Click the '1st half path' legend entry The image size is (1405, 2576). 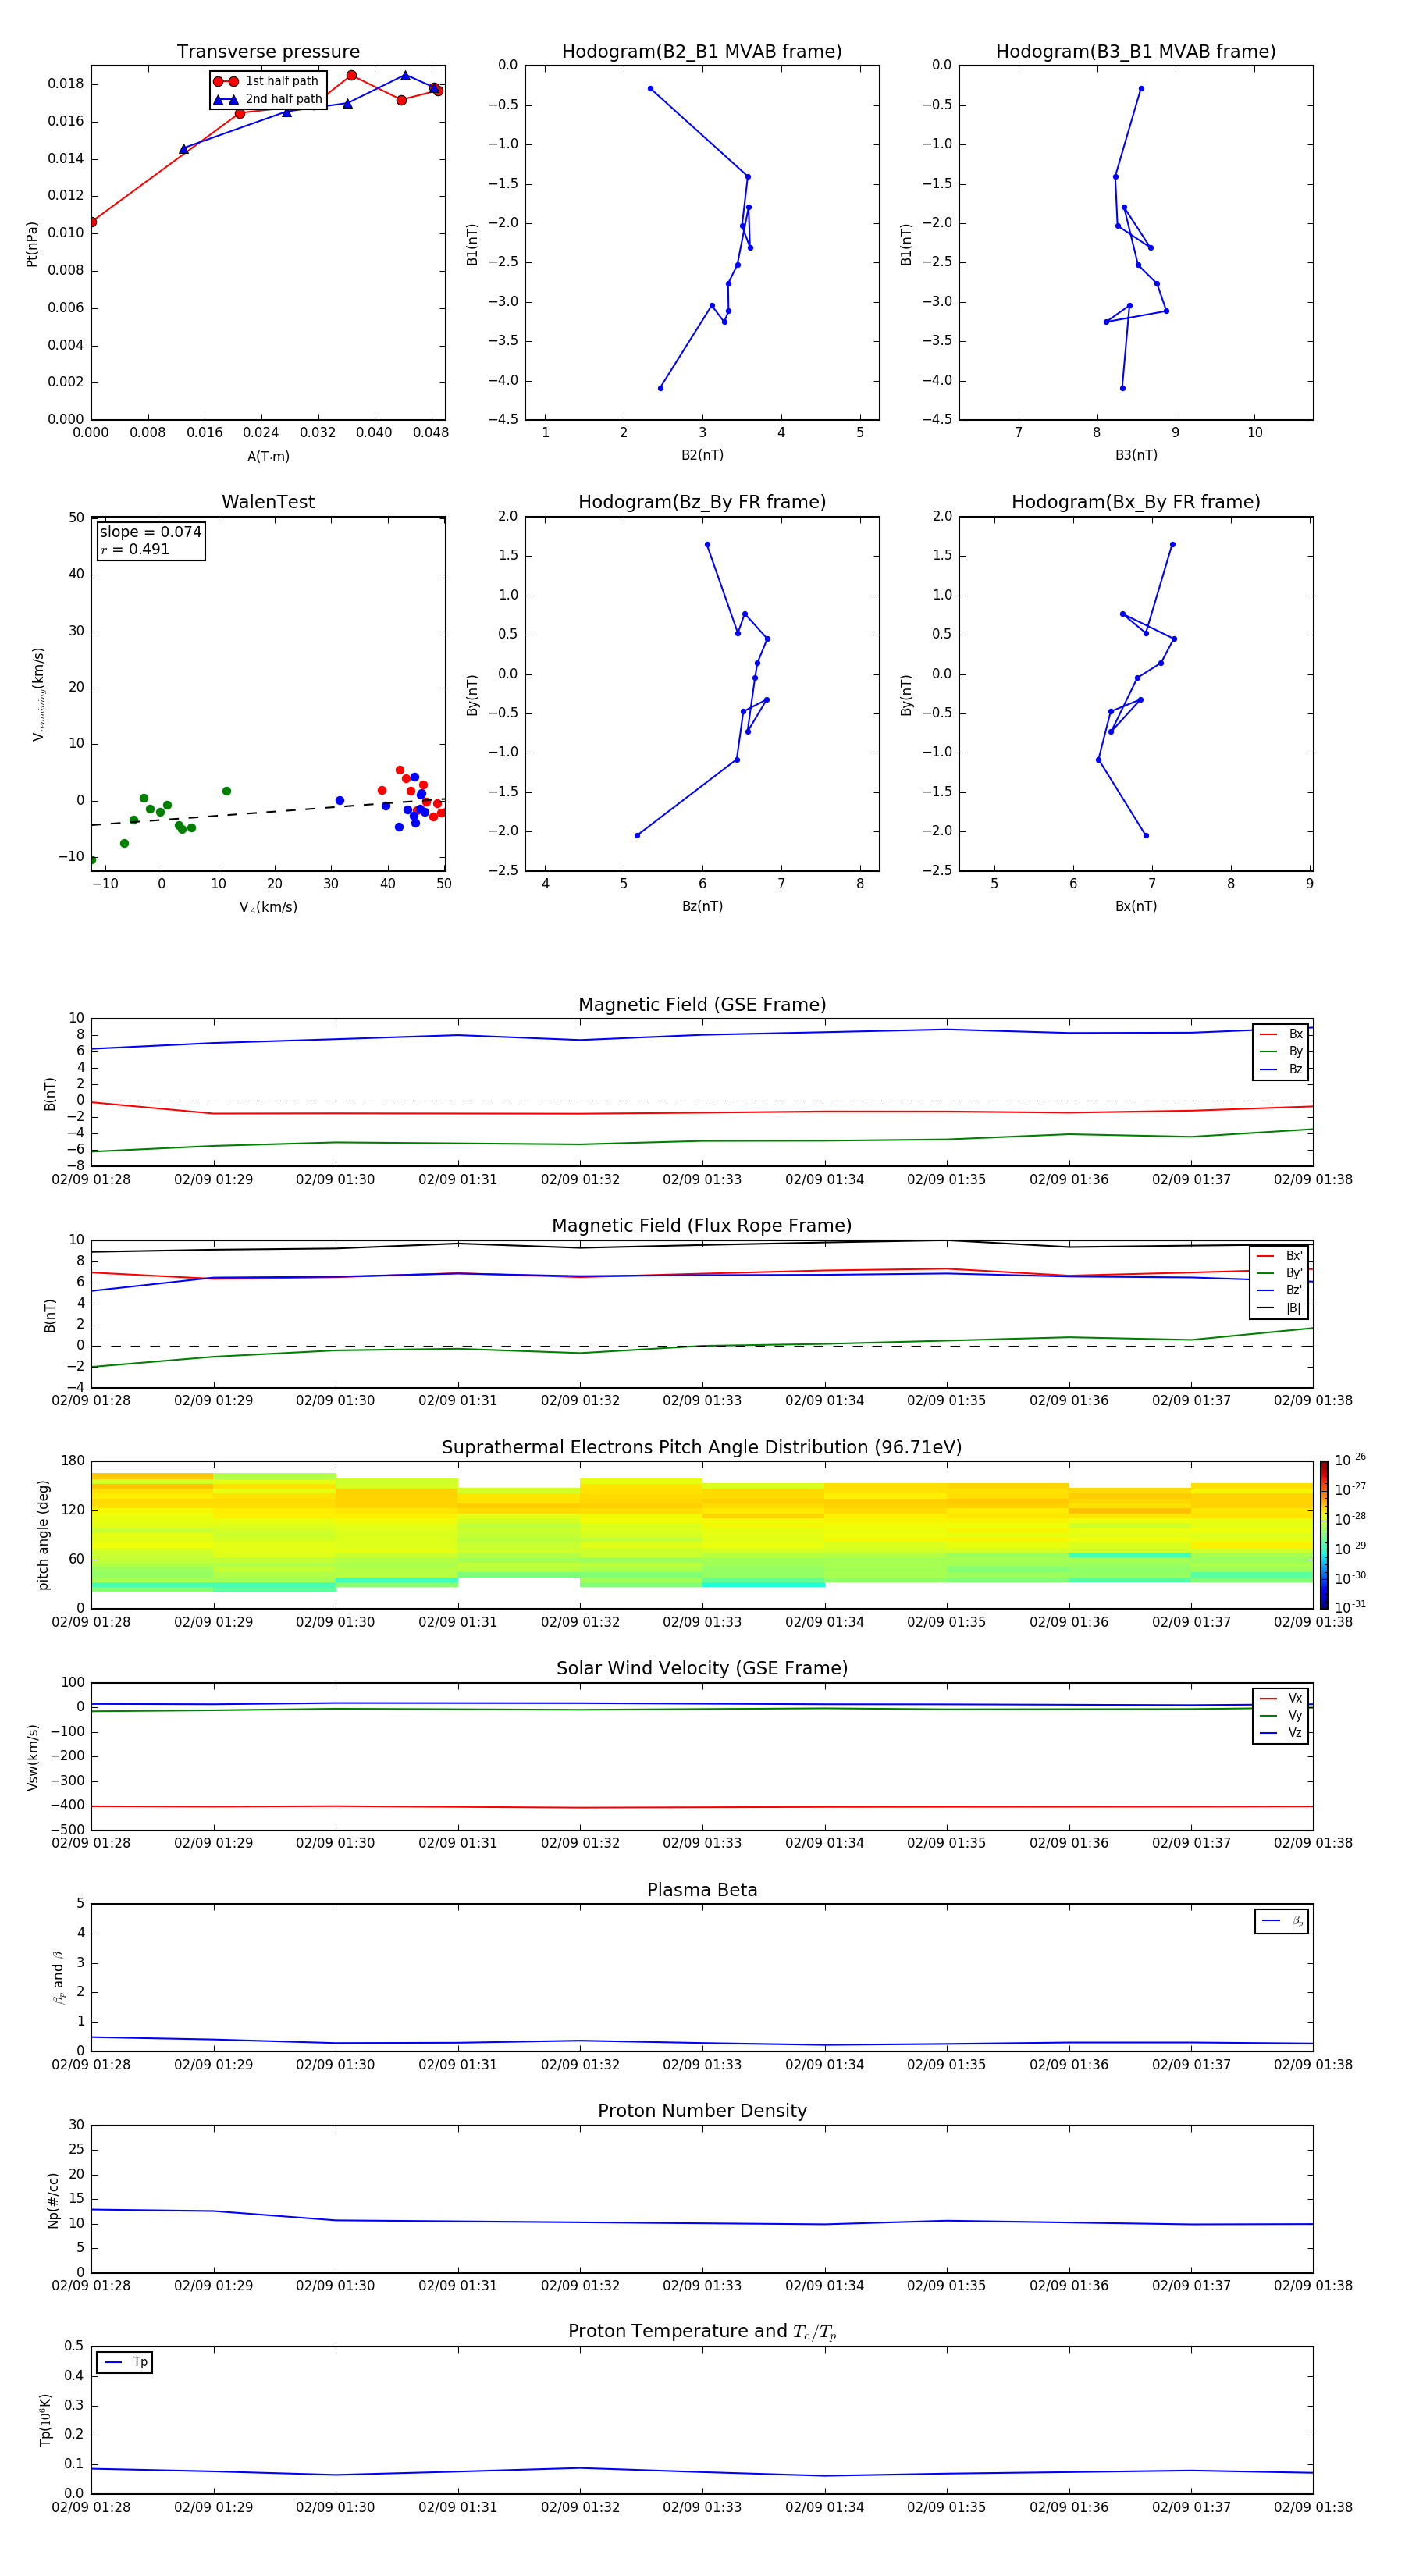click(267, 81)
